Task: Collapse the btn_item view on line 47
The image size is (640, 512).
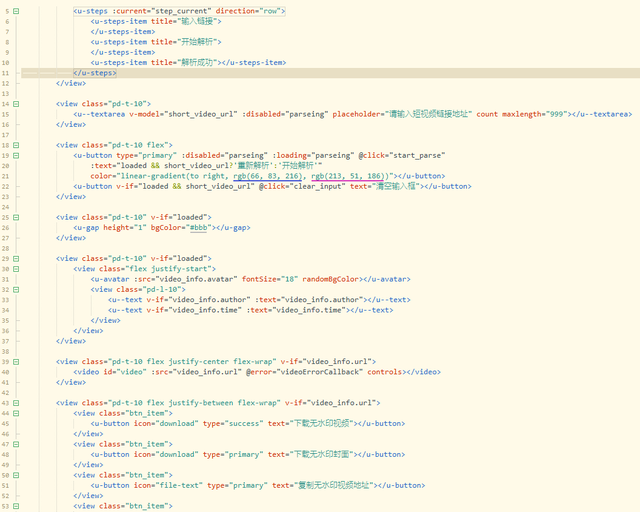Action: point(16,444)
